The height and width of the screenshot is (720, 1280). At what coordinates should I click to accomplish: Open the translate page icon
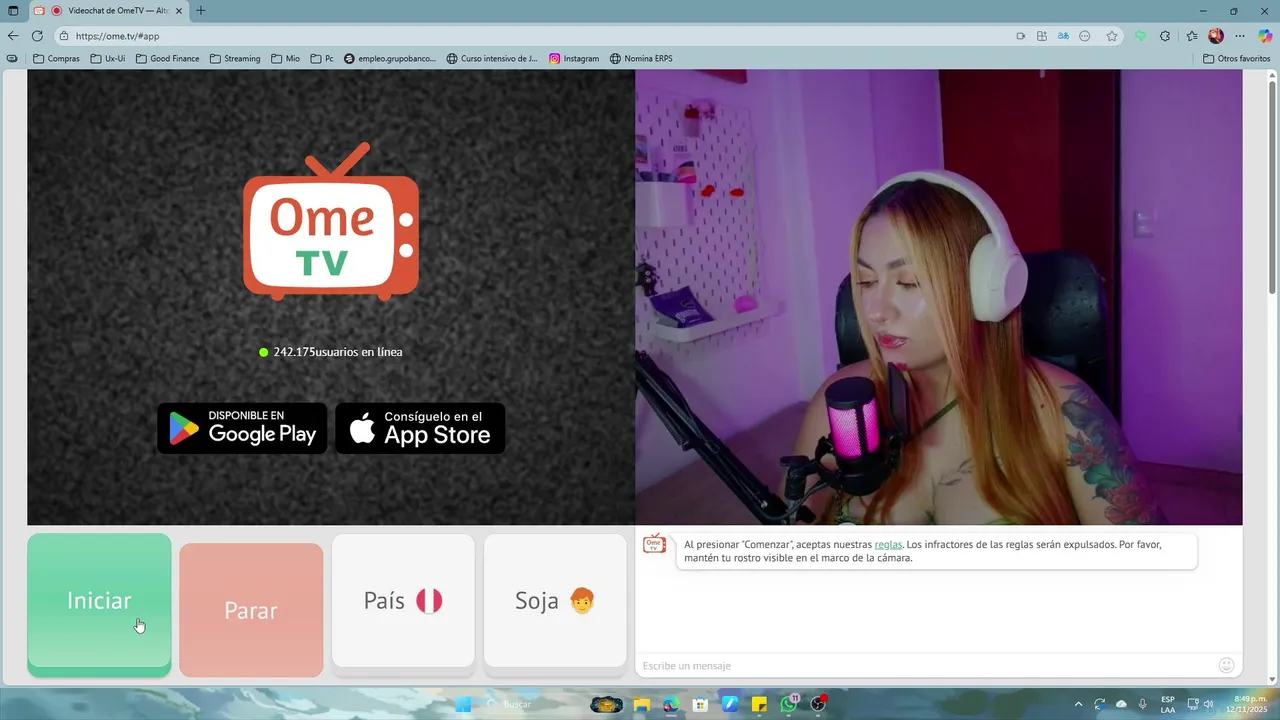[x=1064, y=36]
